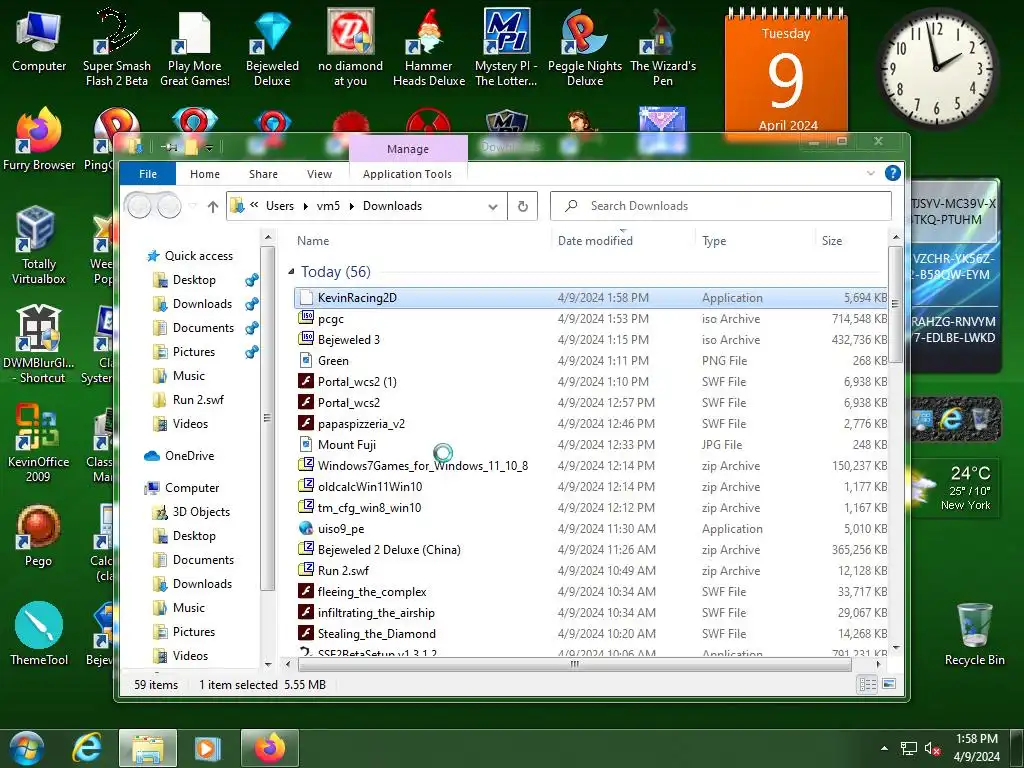Image resolution: width=1024 pixels, height=768 pixels.
Task: Click the Portal_wcs2 (1) Flash file icon
Action: click(x=306, y=381)
